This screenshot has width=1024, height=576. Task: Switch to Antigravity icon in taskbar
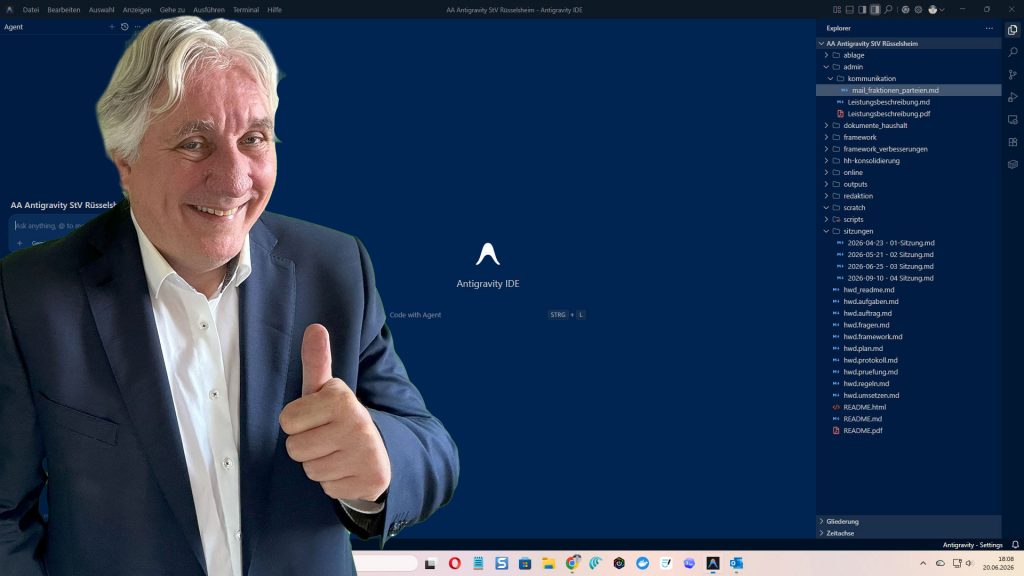[712, 563]
